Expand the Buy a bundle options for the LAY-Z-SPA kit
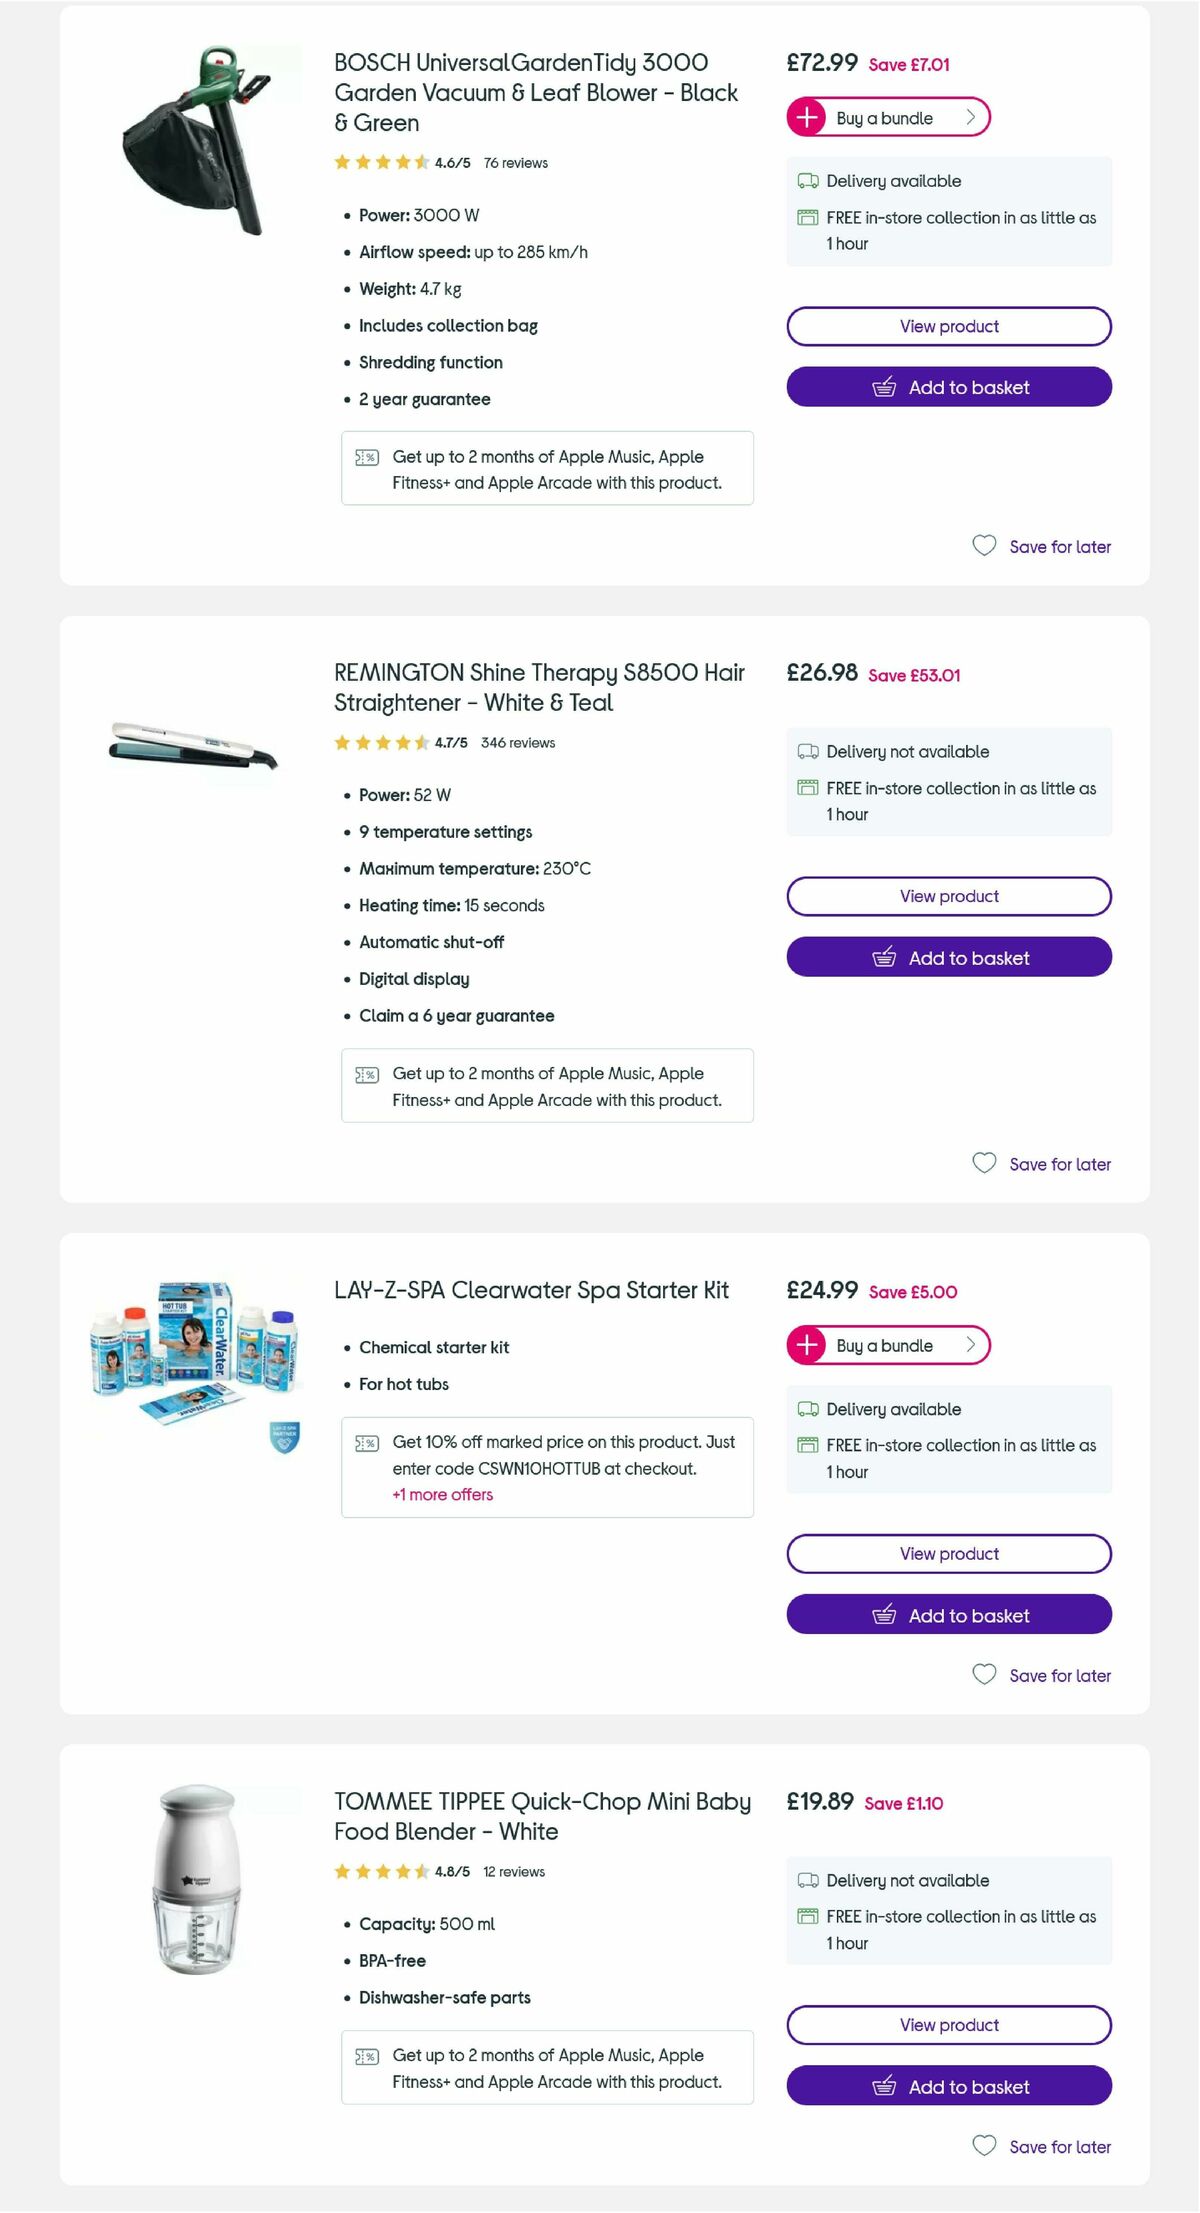 click(884, 1345)
